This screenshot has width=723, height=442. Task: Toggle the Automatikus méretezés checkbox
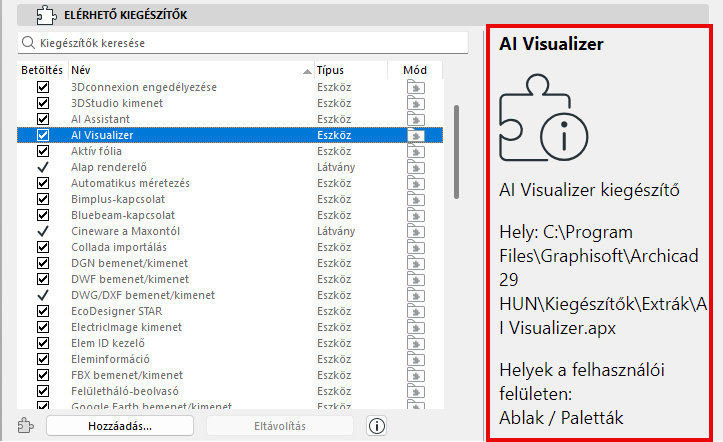pyautogui.click(x=43, y=183)
